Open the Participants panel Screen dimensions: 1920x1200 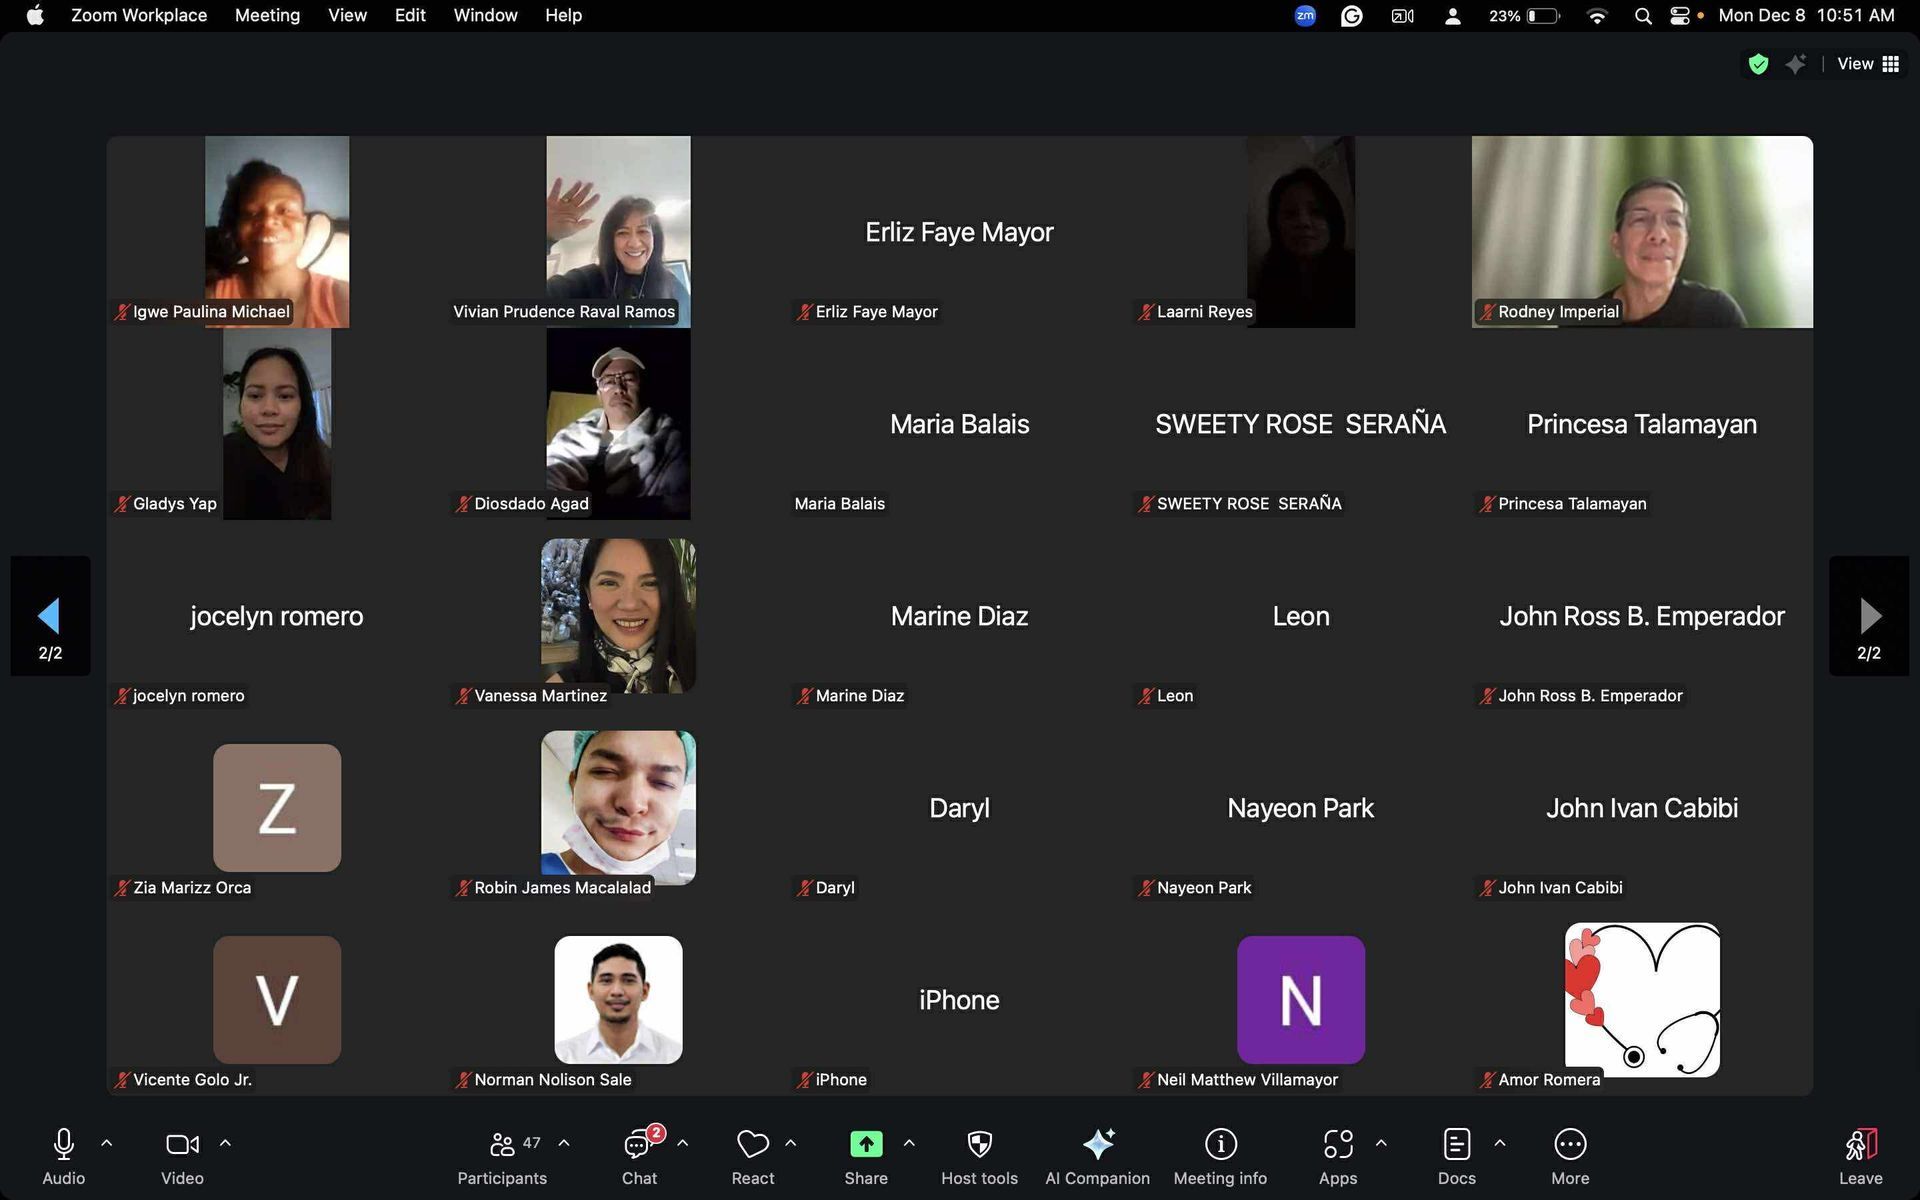[502, 1156]
